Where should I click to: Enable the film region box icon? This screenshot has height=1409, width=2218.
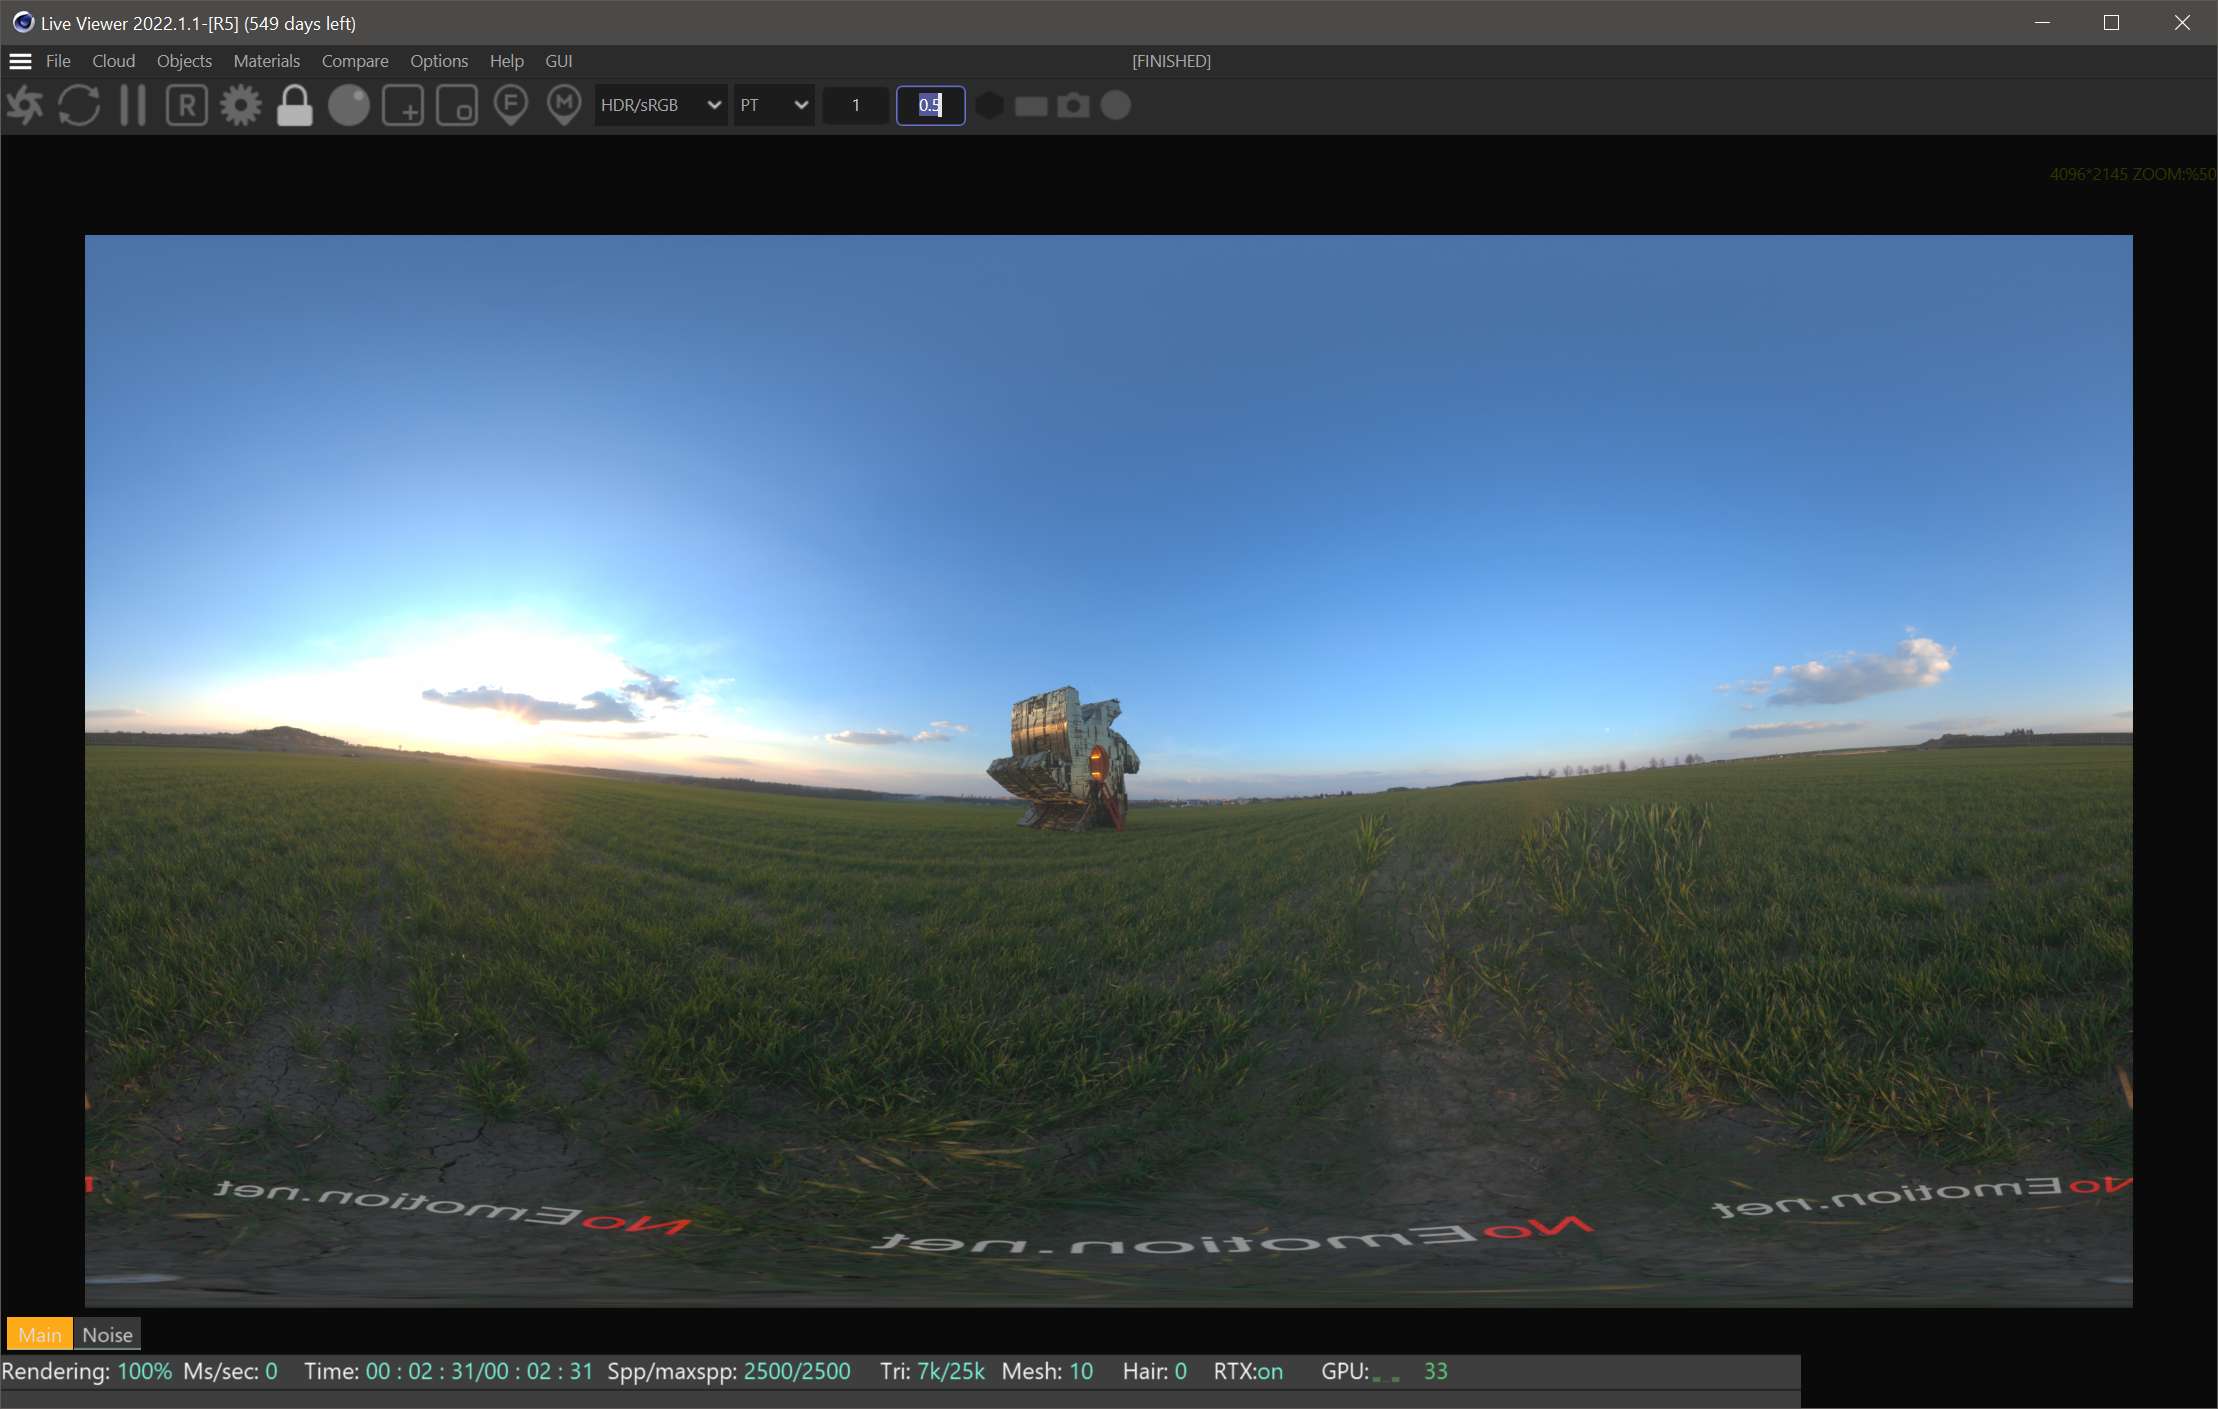(457, 105)
